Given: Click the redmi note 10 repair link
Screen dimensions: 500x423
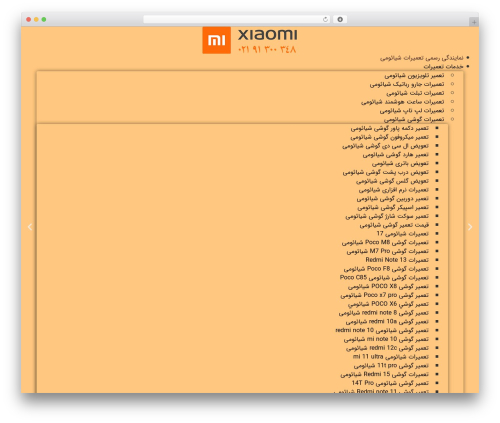Looking at the screenshot, I should coord(382,330).
